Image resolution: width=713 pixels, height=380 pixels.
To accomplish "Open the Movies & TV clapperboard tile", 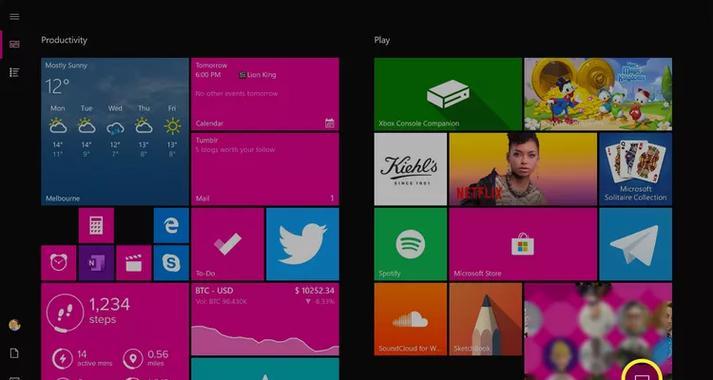I will tap(134, 263).
